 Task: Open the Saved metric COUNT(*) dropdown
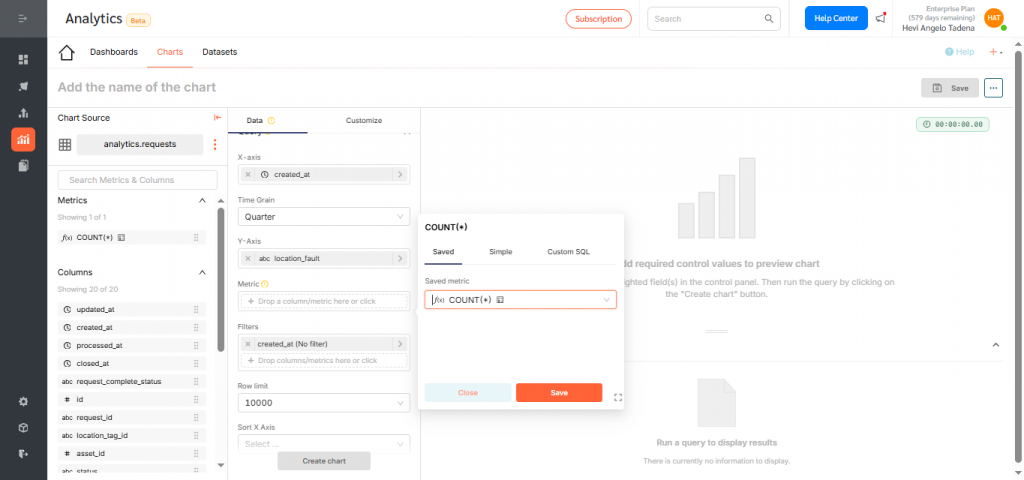520,299
